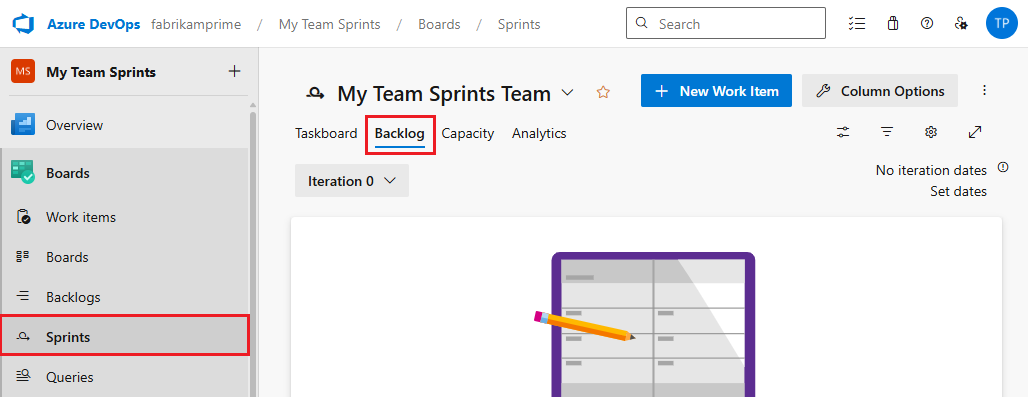1028x397 pixels.
Task: Select the Sprints breadcrumb in header
Action: pyautogui.click(x=519, y=24)
